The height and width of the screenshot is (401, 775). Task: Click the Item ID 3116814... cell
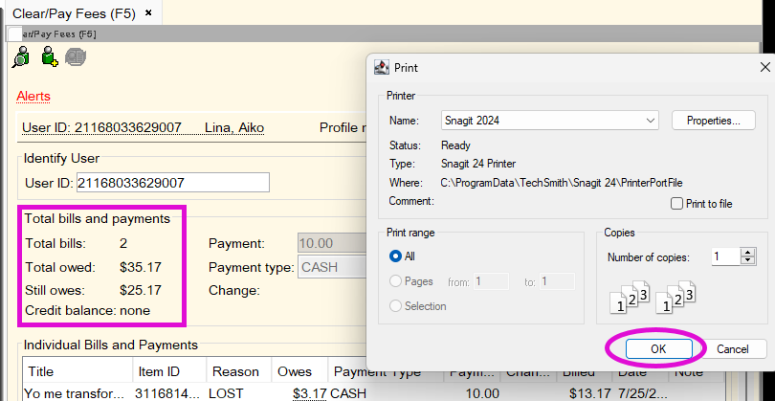click(168, 393)
